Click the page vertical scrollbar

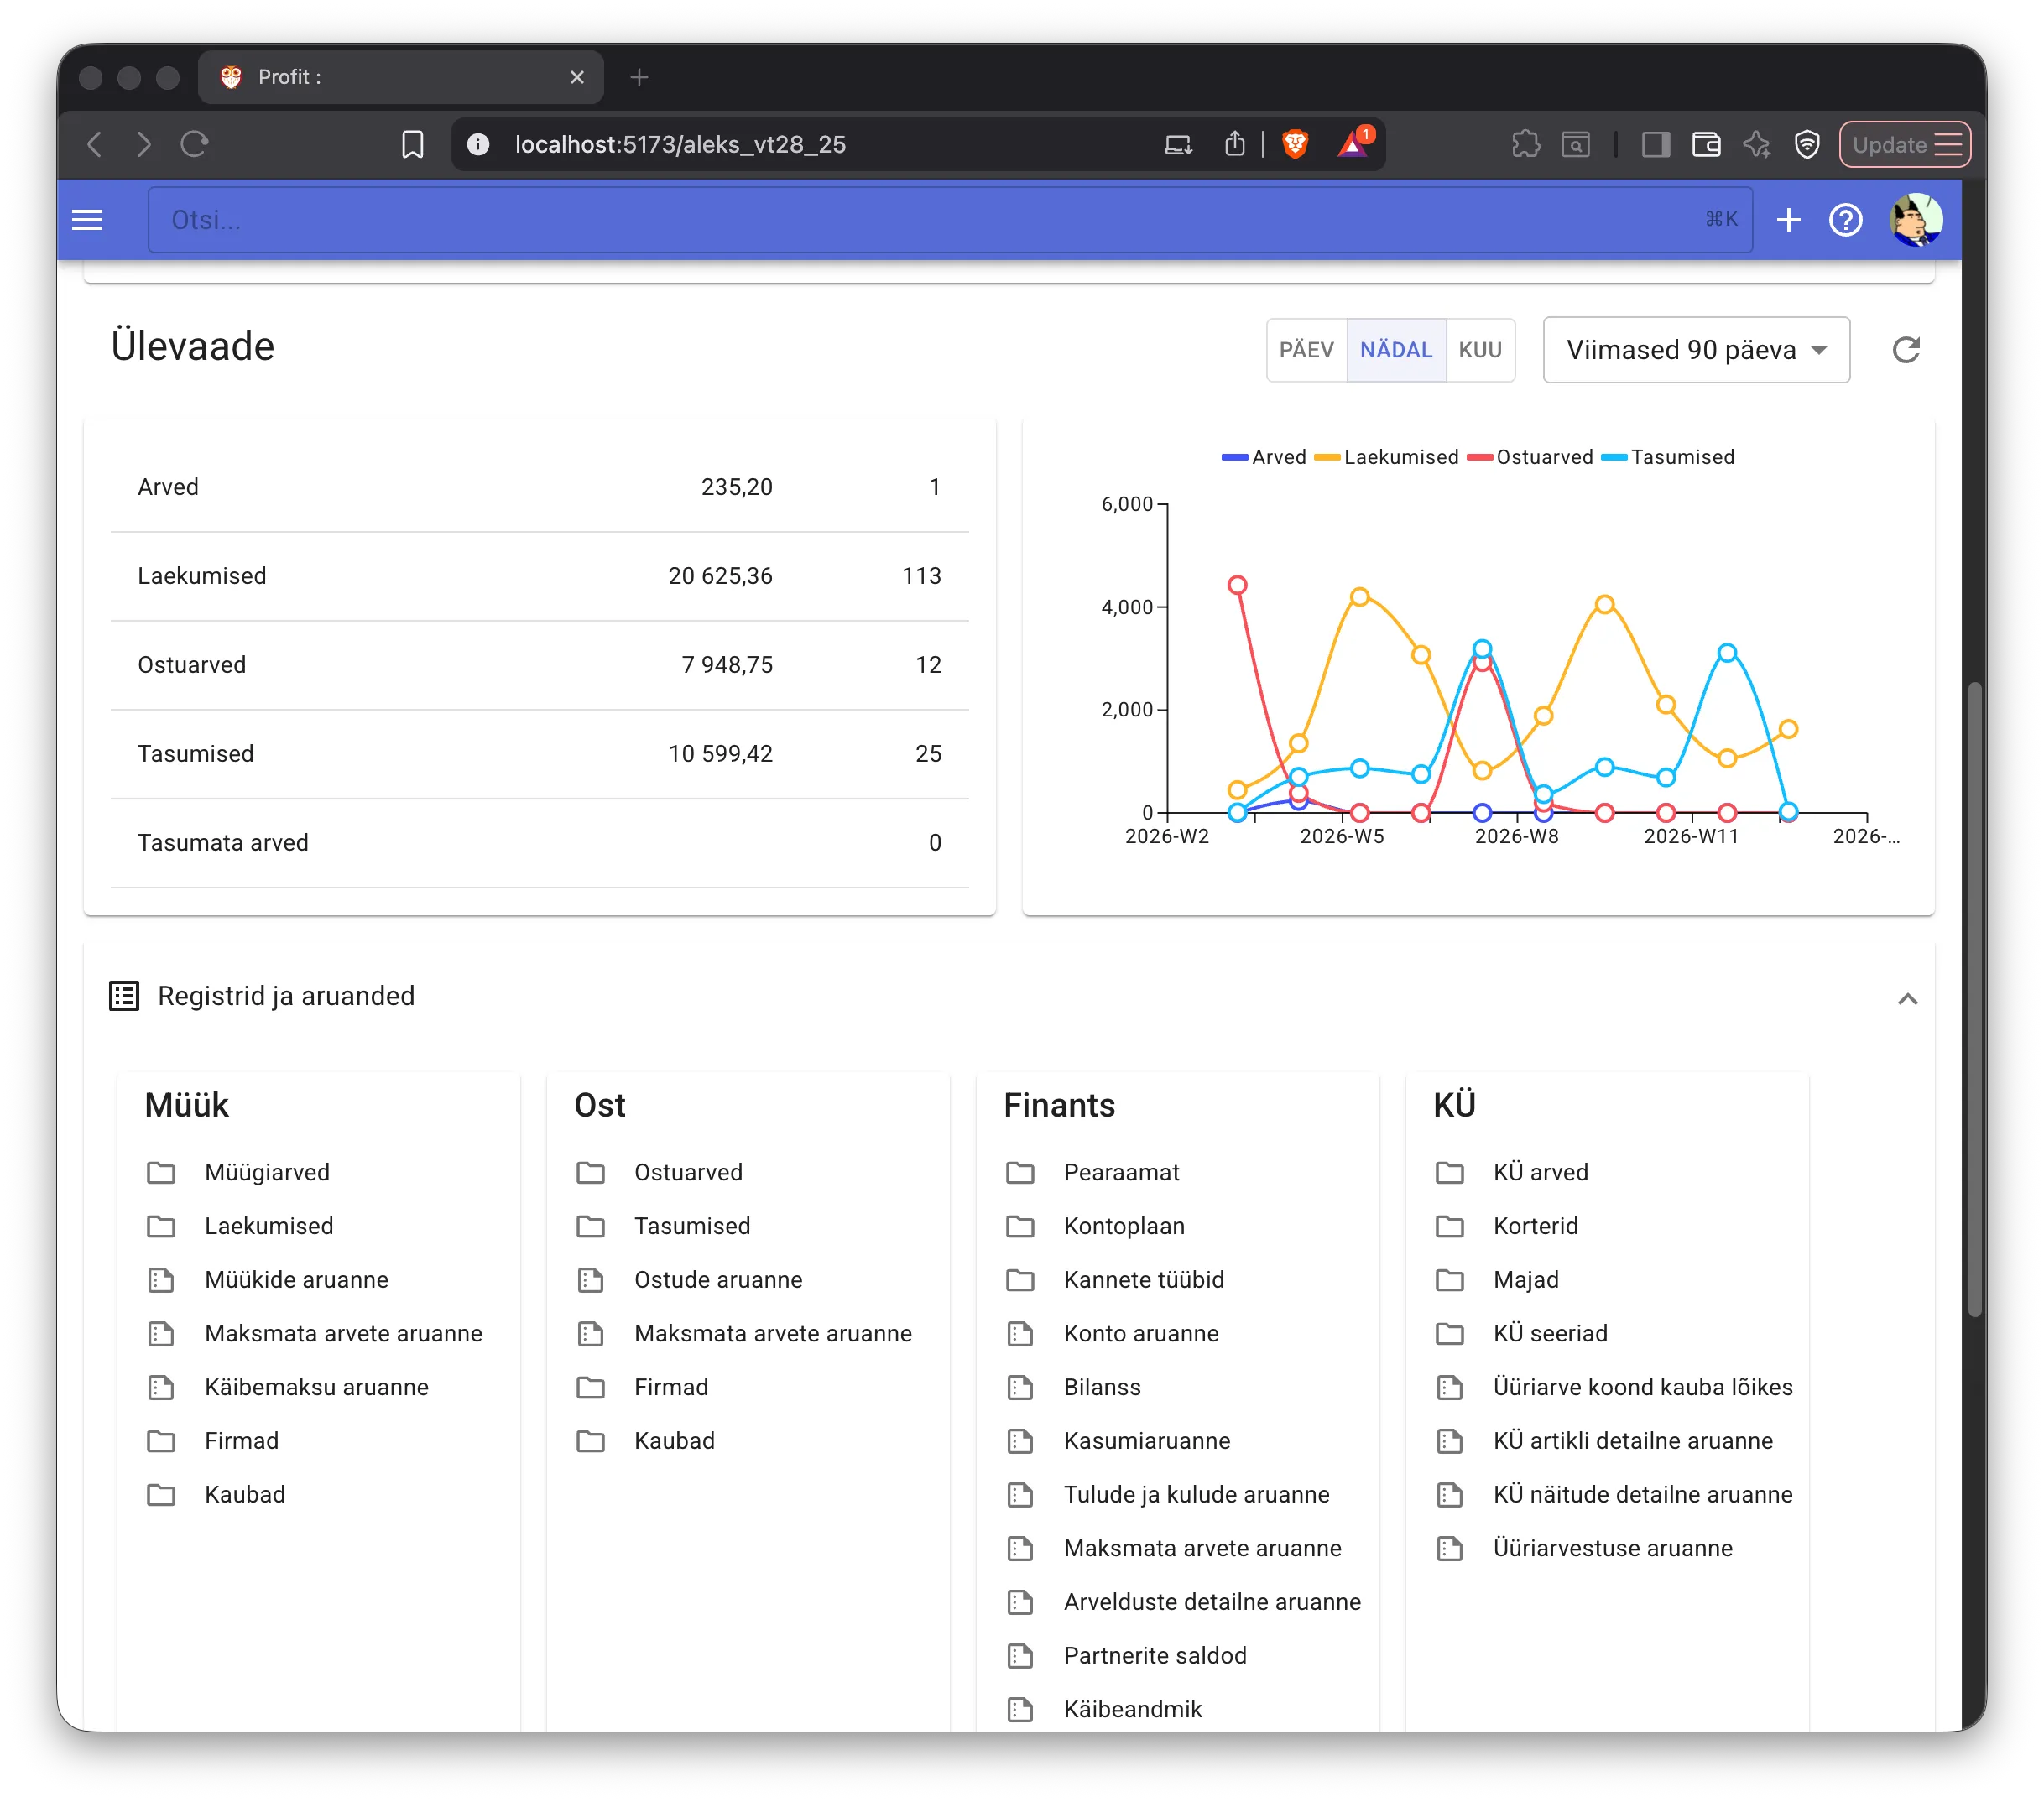coord(1974,1000)
